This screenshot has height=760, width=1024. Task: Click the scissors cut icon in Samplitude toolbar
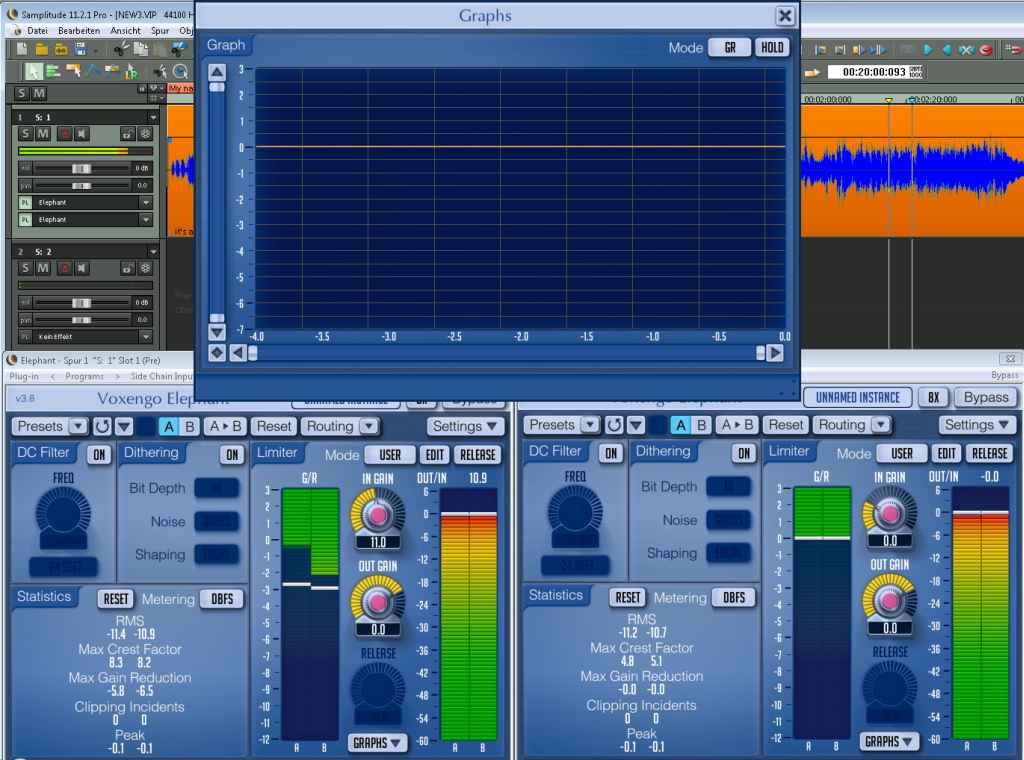click(x=121, y=49)
